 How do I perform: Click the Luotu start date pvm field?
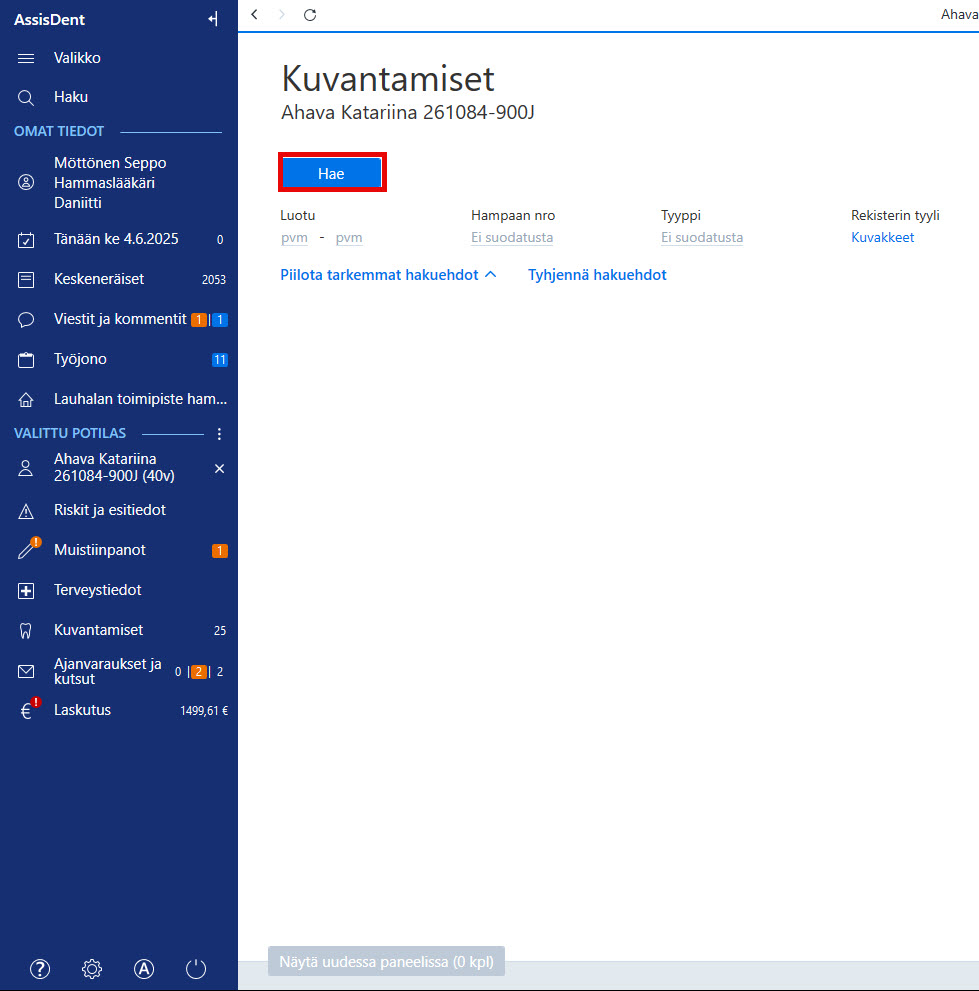click(x=295, y=238)
